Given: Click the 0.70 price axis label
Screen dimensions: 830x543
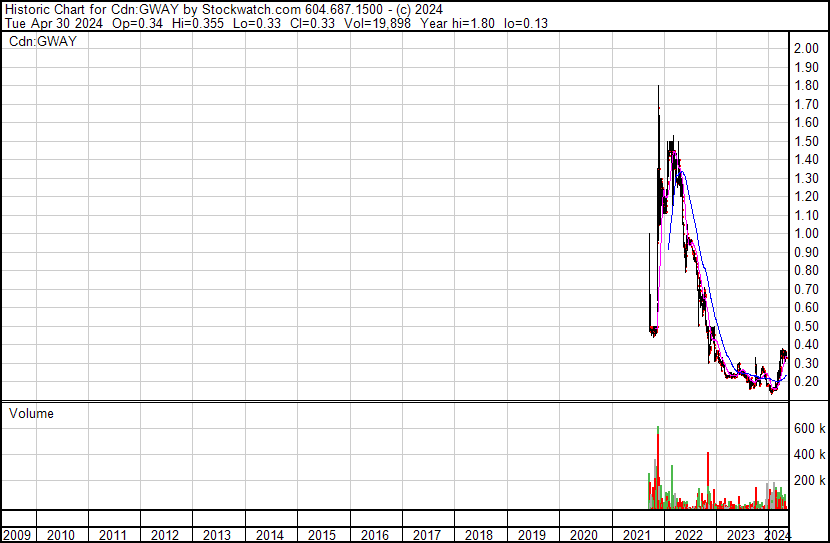Looking at the screenshot, I should tap(806, 289).
